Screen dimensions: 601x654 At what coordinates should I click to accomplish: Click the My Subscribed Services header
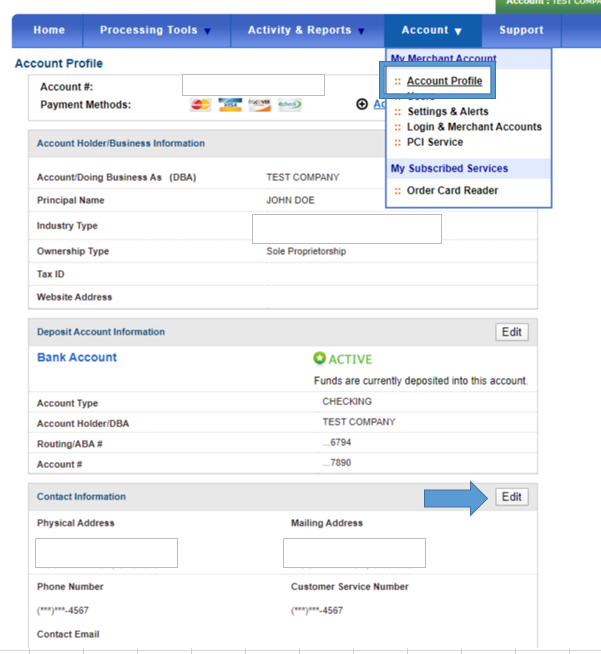pos(449,169)
